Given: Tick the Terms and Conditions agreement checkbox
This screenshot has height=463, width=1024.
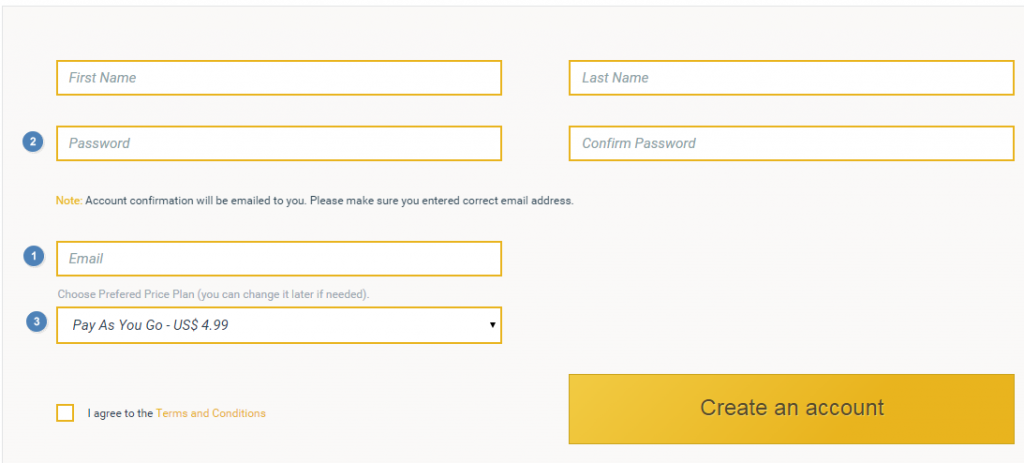Looking at the screenshot, I should tap(65, 413).
